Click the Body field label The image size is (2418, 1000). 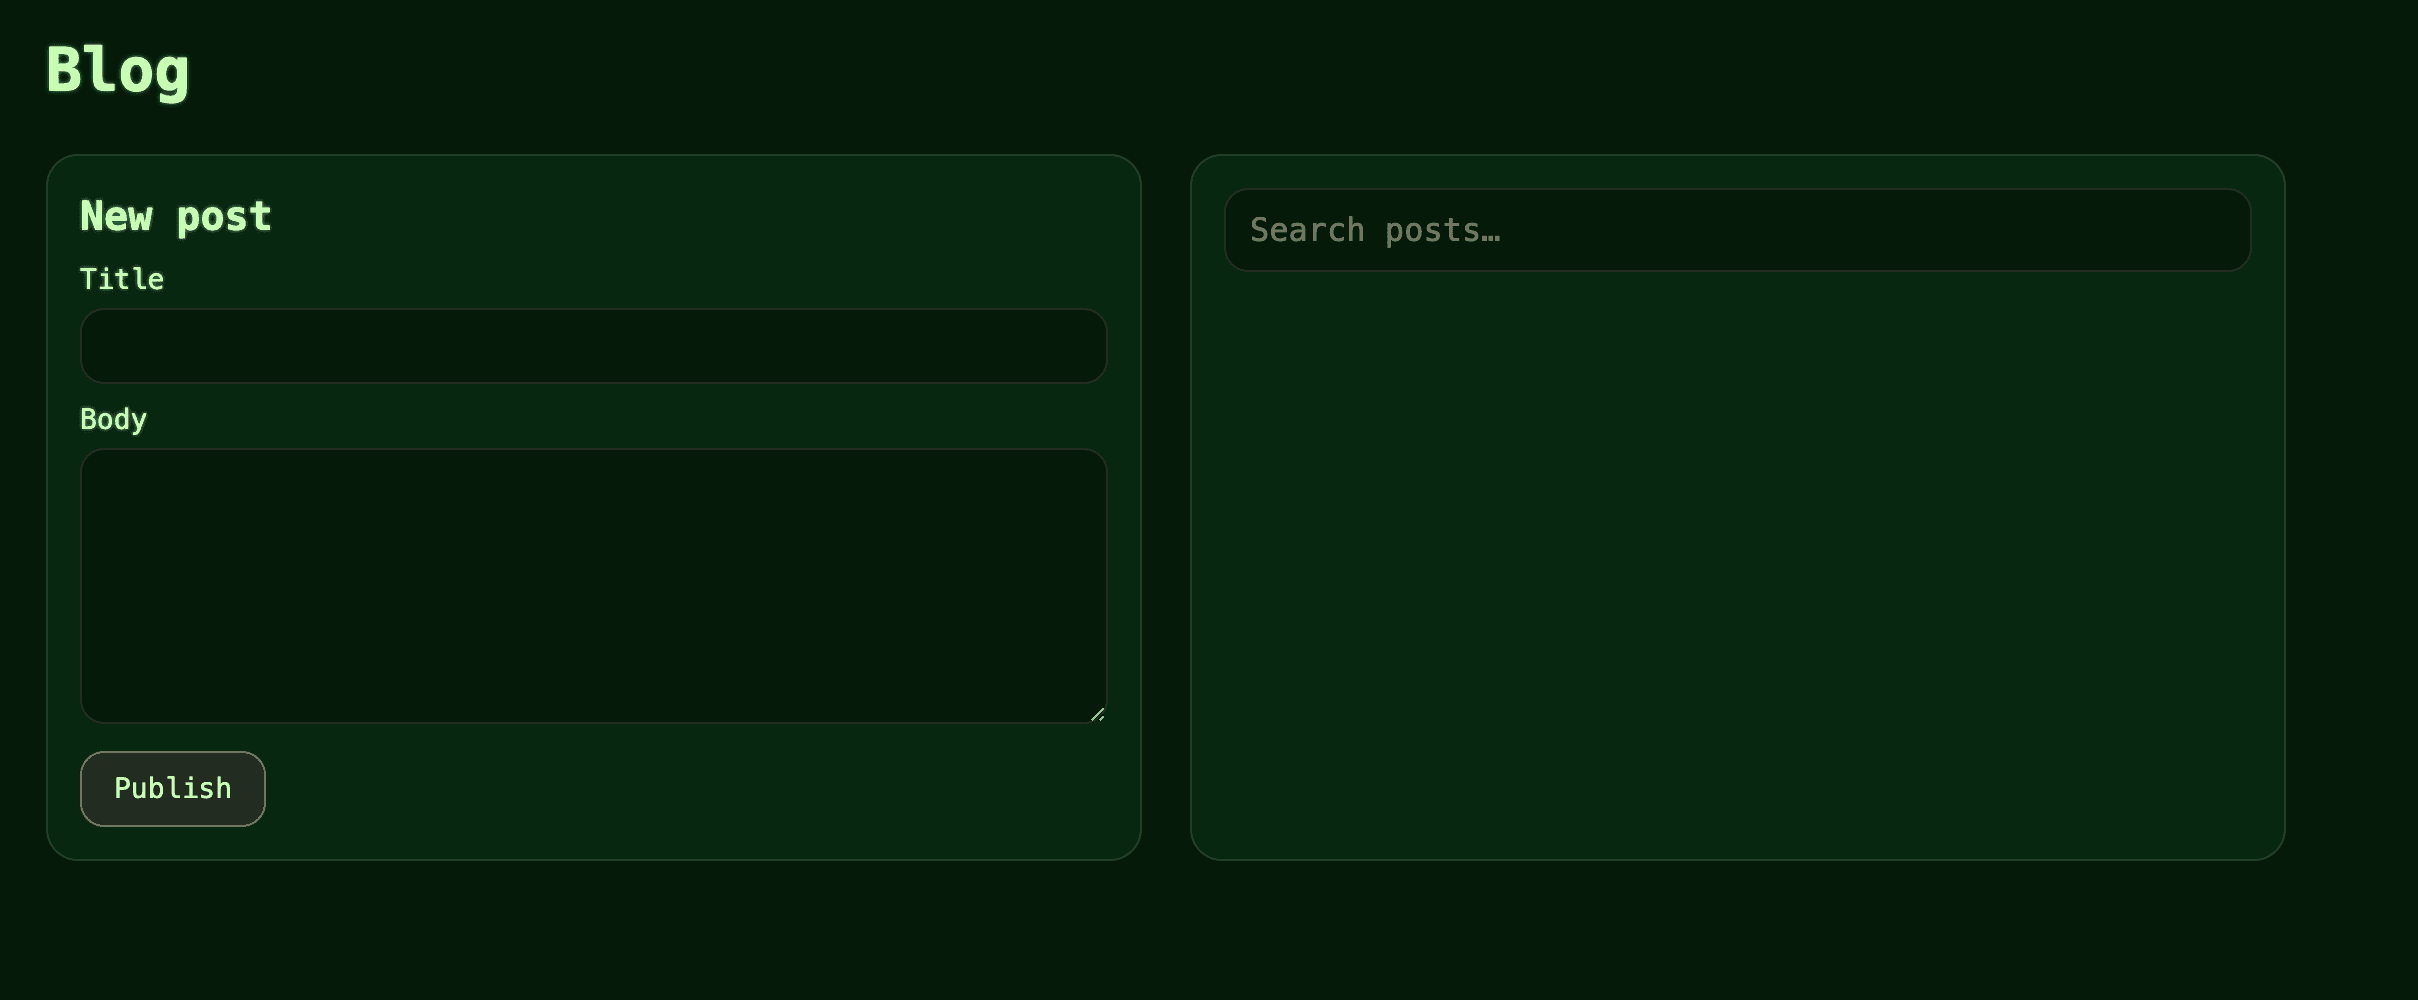[x=113, y=419]
